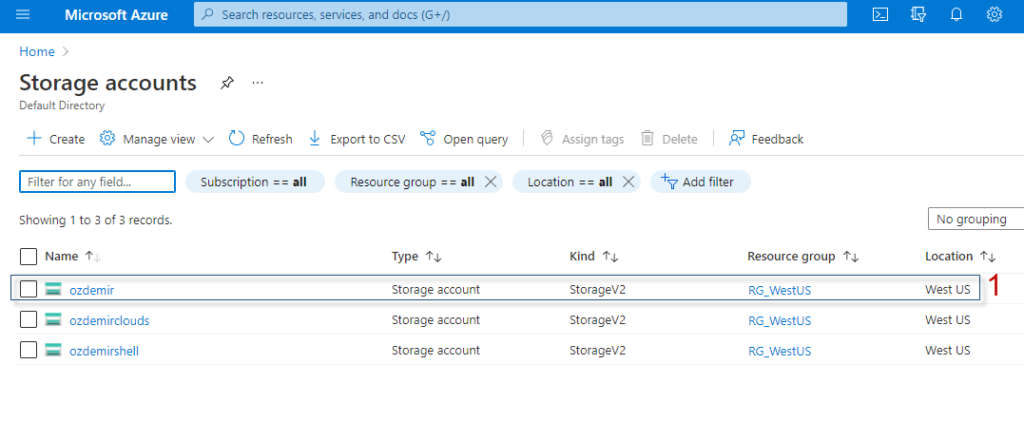Pin the Storage accounts page
1024x441 pixels.
227,83
